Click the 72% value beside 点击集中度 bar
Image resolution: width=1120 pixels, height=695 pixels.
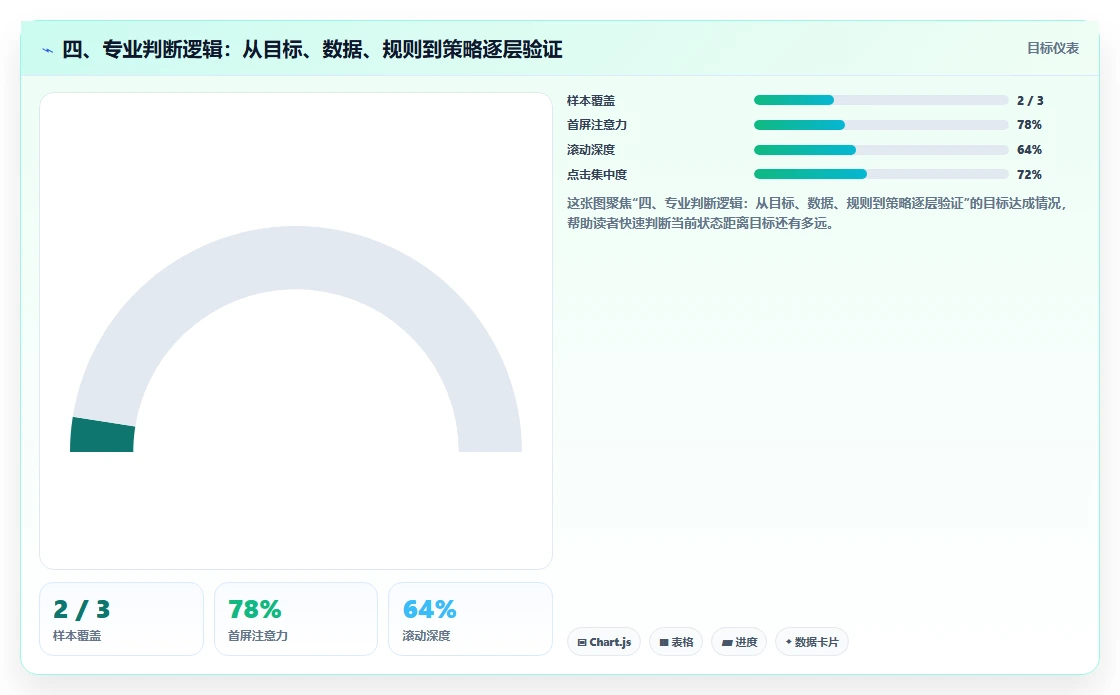[x=1029, y=175]
